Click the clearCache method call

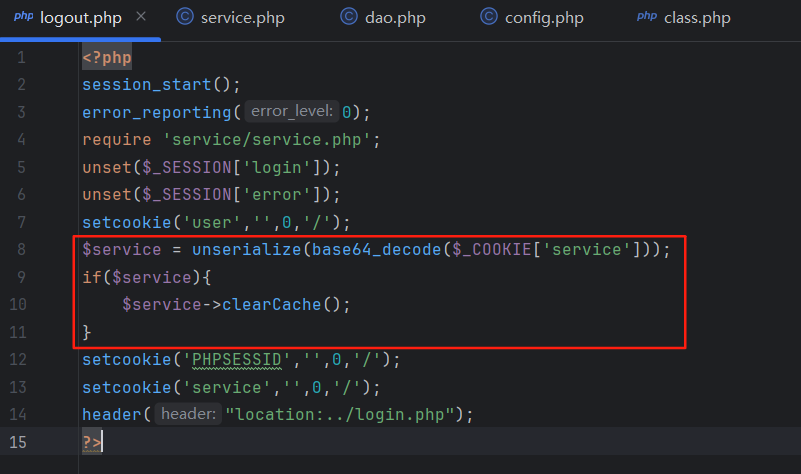[271, 304]
